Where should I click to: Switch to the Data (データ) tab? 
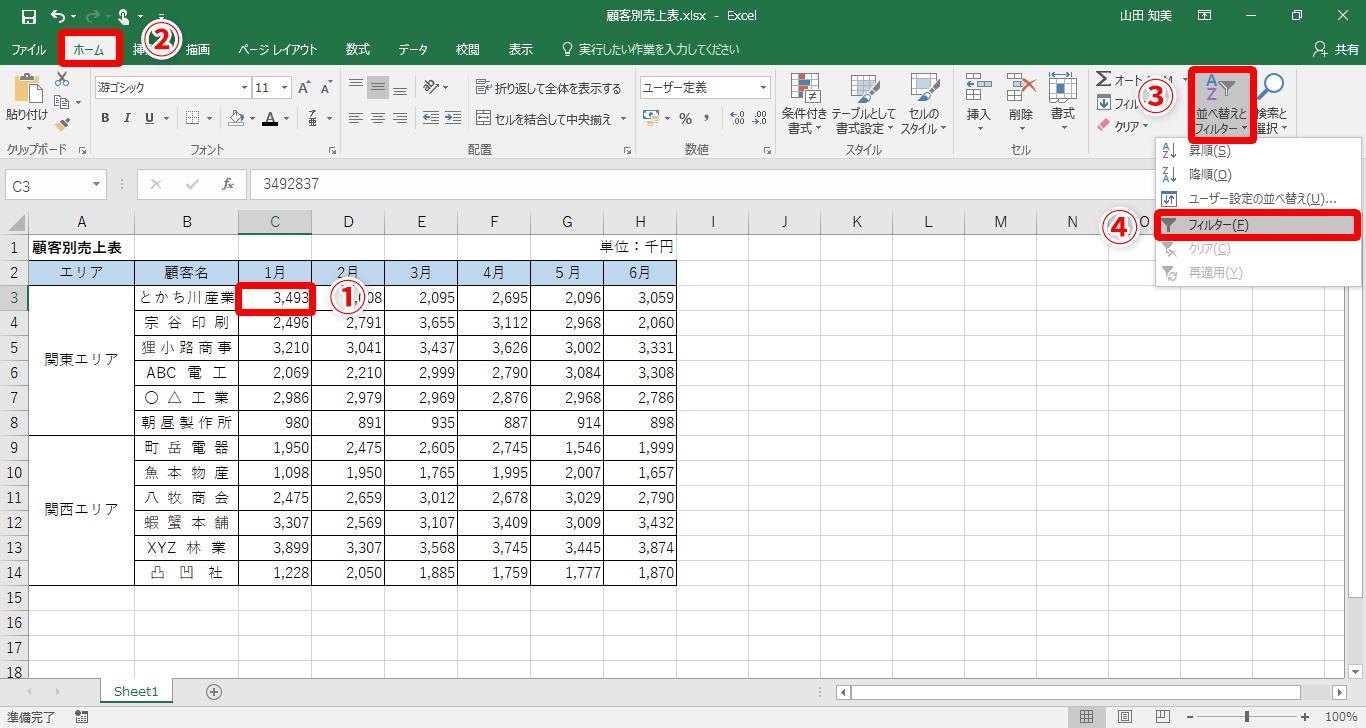pyautogui.click(x=413, y=49)
